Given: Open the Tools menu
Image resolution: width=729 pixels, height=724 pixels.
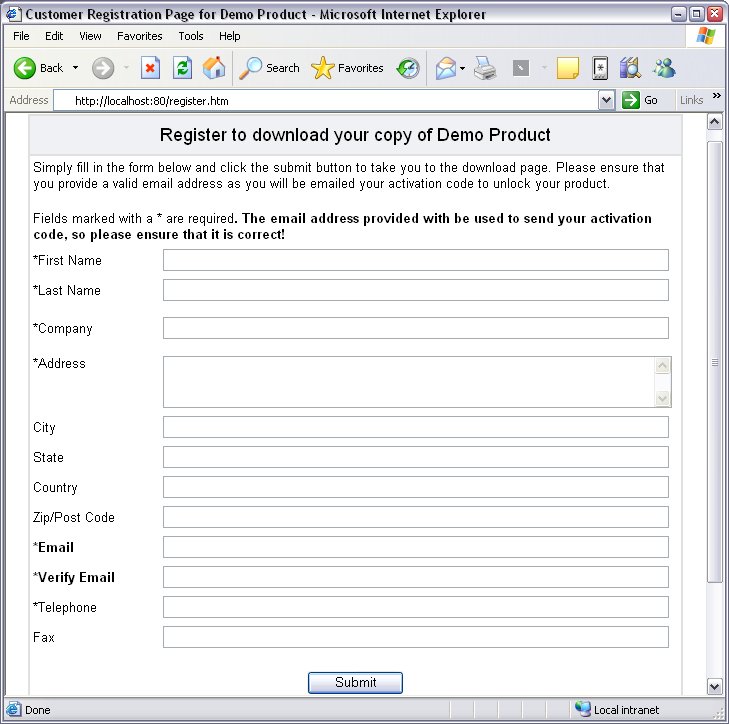Looking at the screenshot, I should (x=190, y=36).
